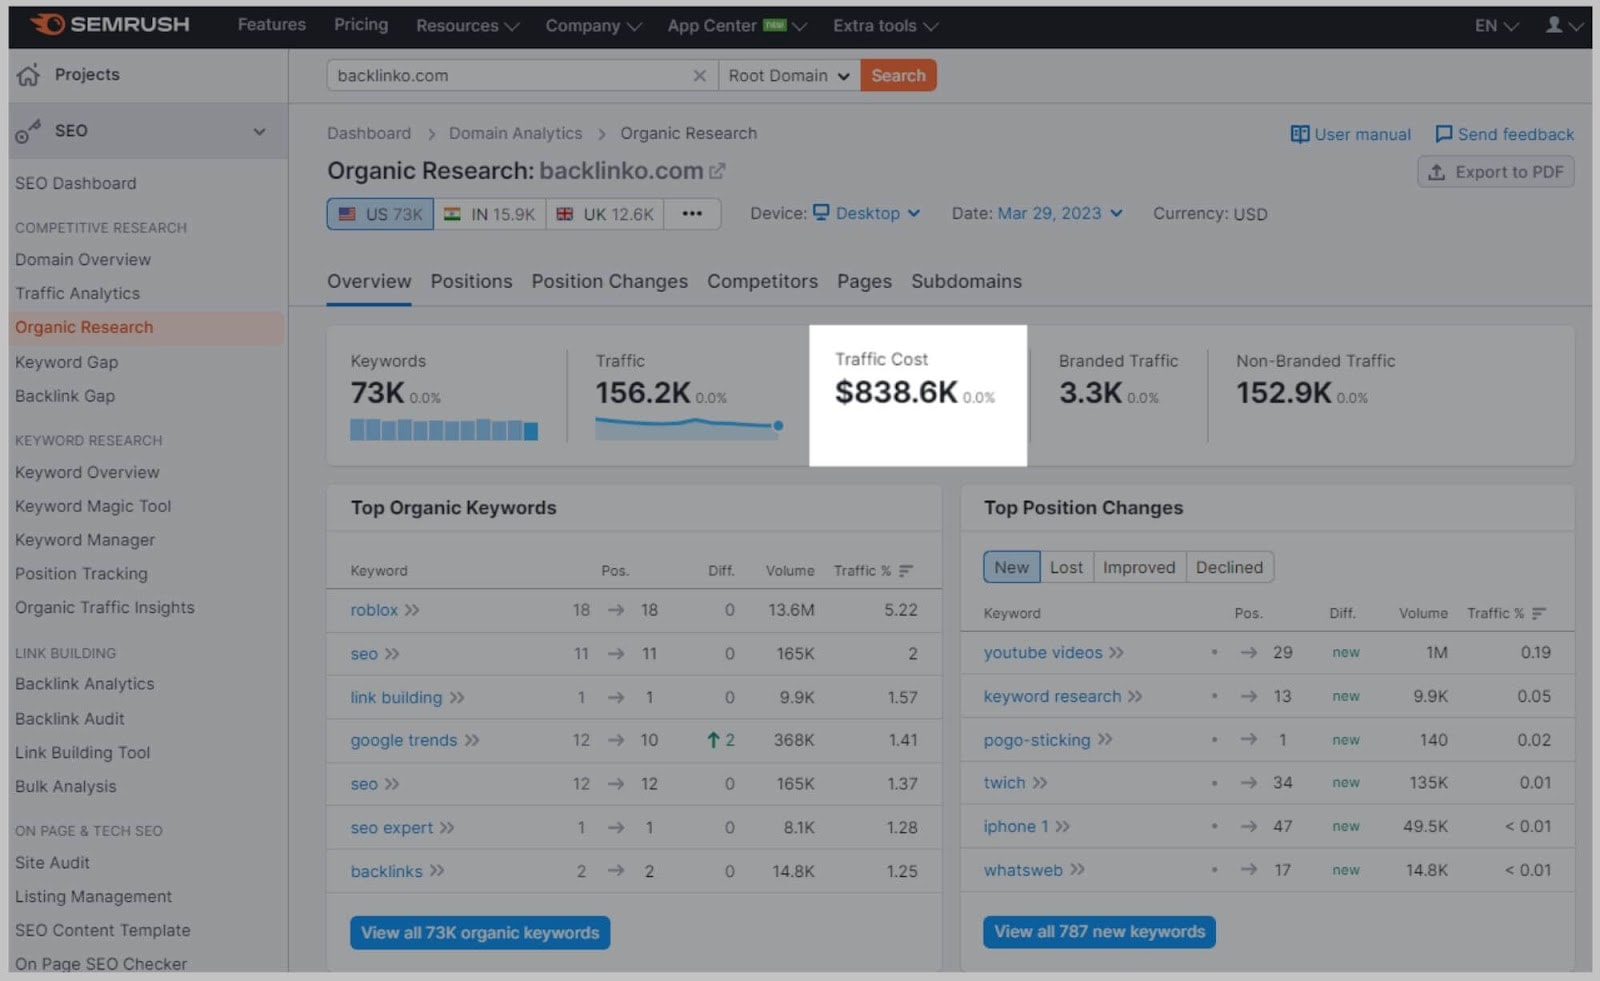Viewport: 1600px width, 981px height.
Task: Open Traffic Analytics in the sidebar
Action: (77, 294)
